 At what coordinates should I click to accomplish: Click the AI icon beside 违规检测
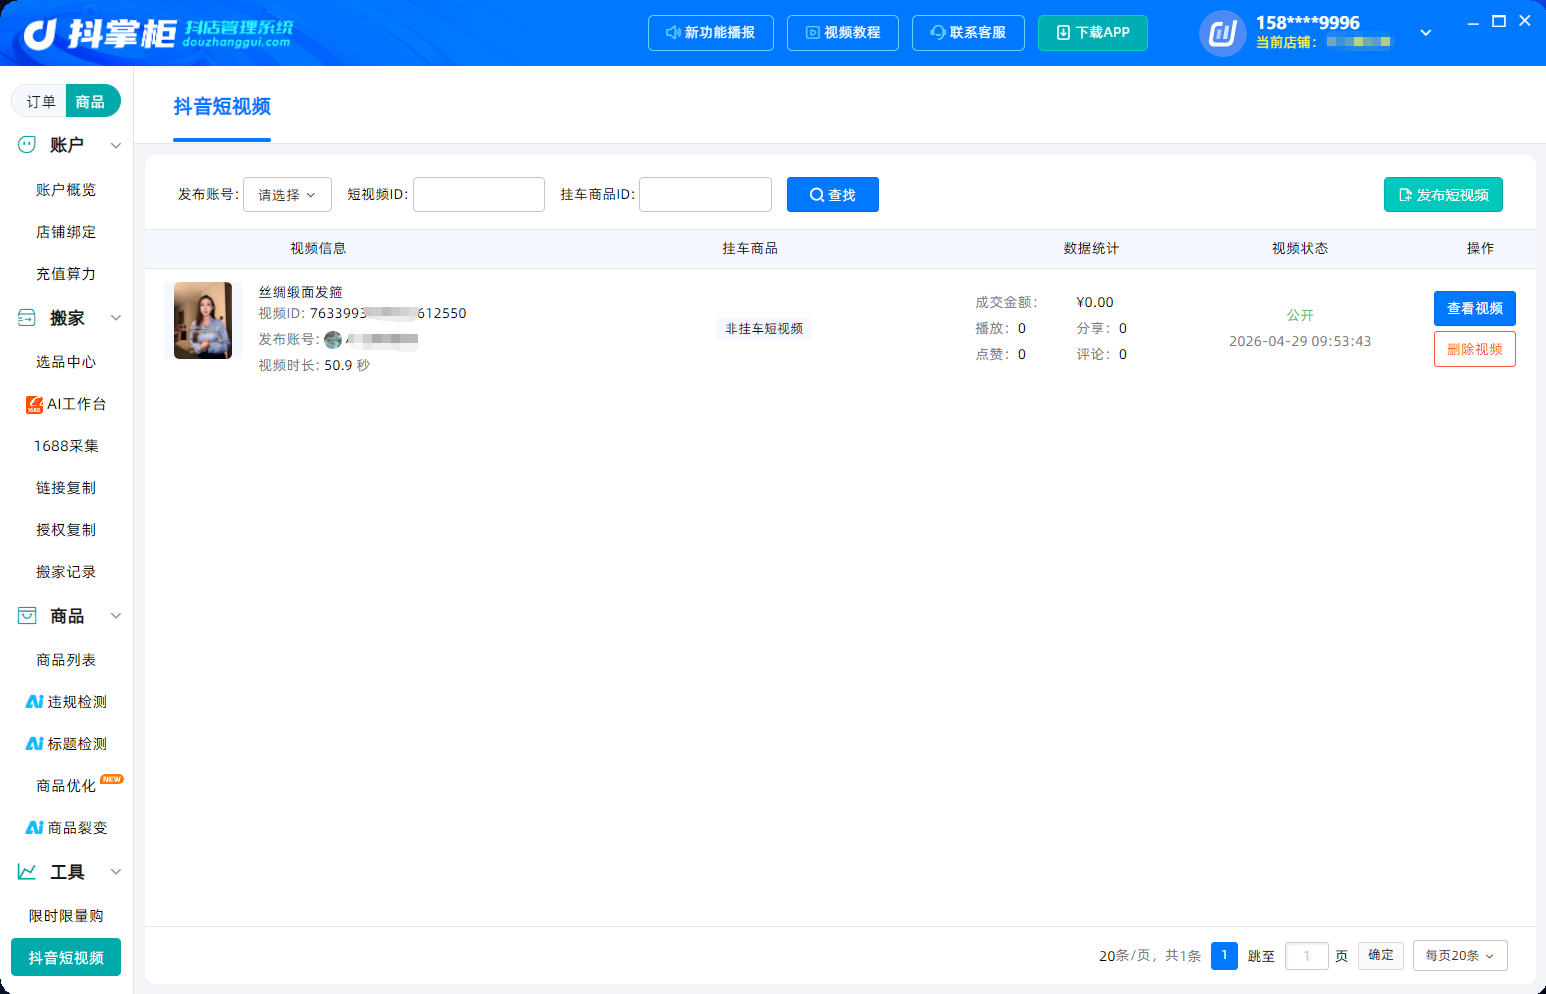click(34, 702)
